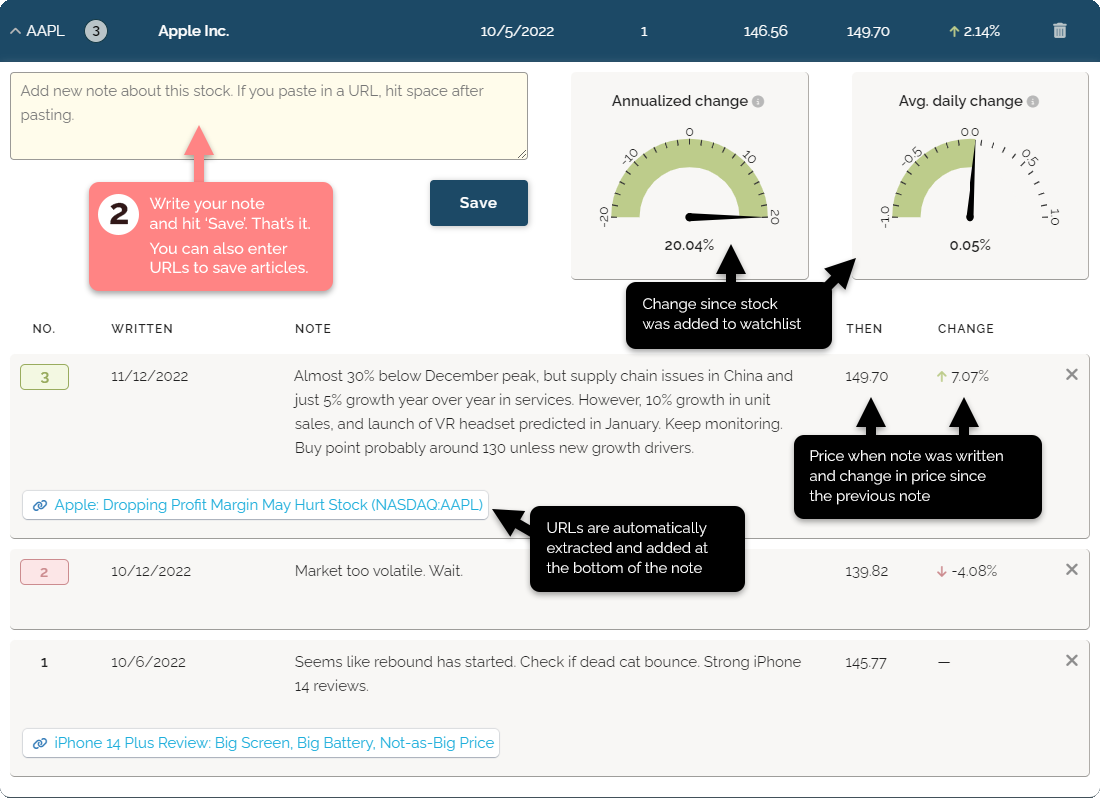Click the notes count badge 3
Screen dimensions: 1100x798
[96, 31]
